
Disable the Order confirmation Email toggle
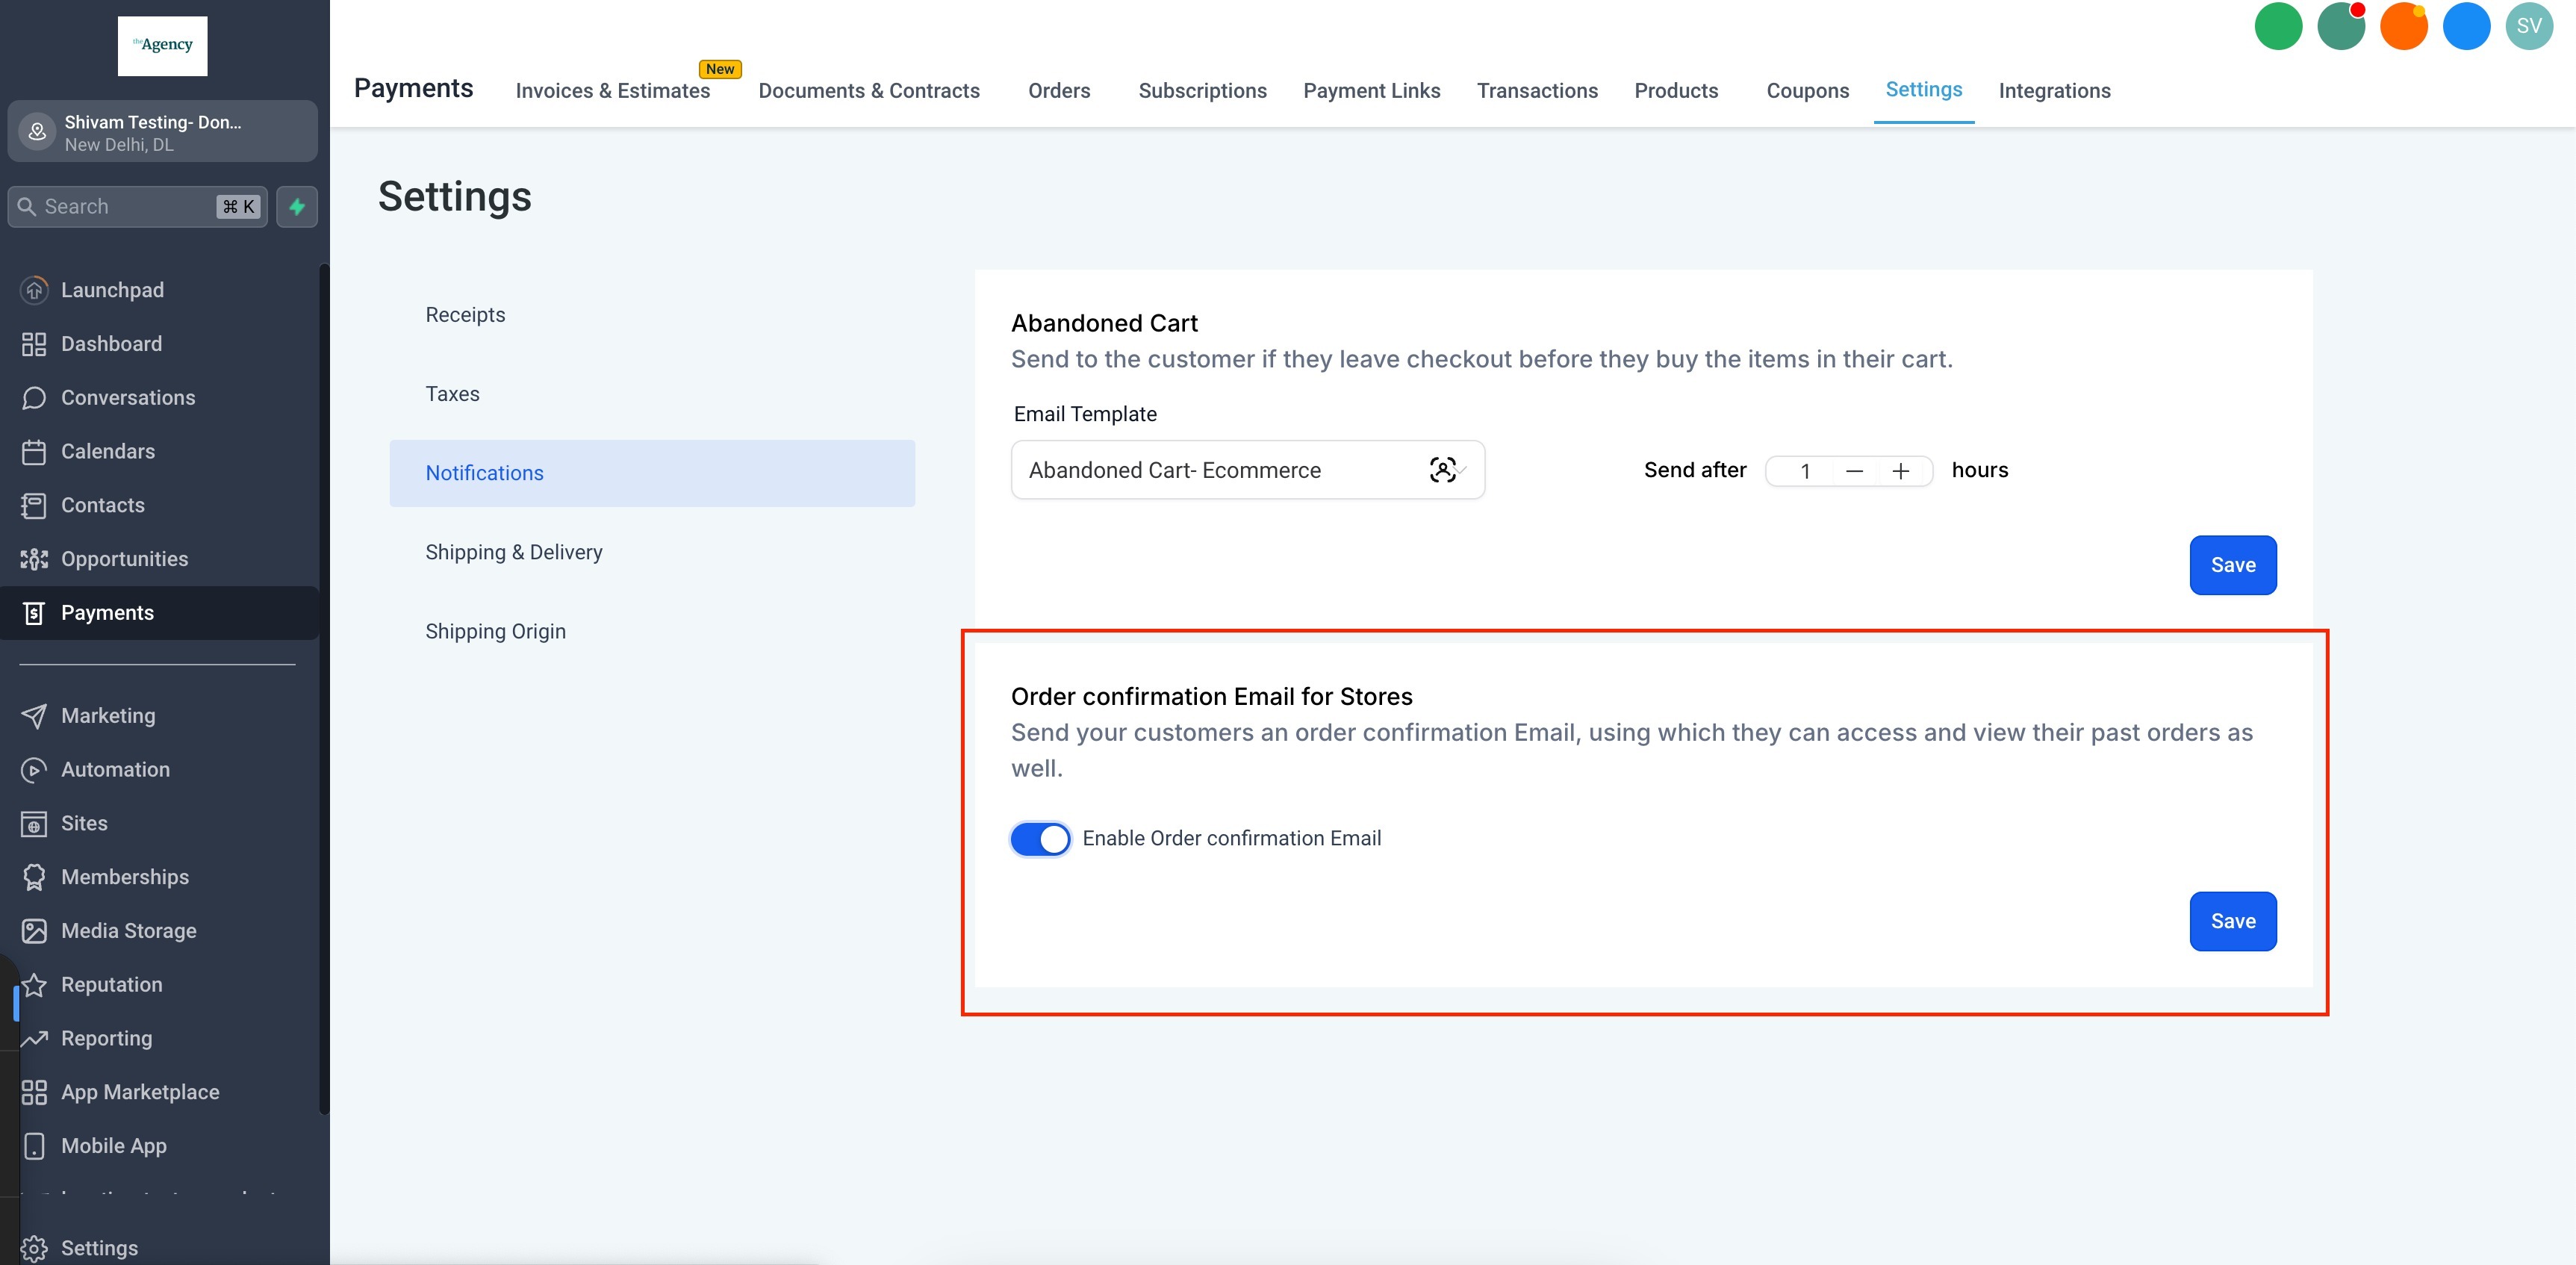1040,839
